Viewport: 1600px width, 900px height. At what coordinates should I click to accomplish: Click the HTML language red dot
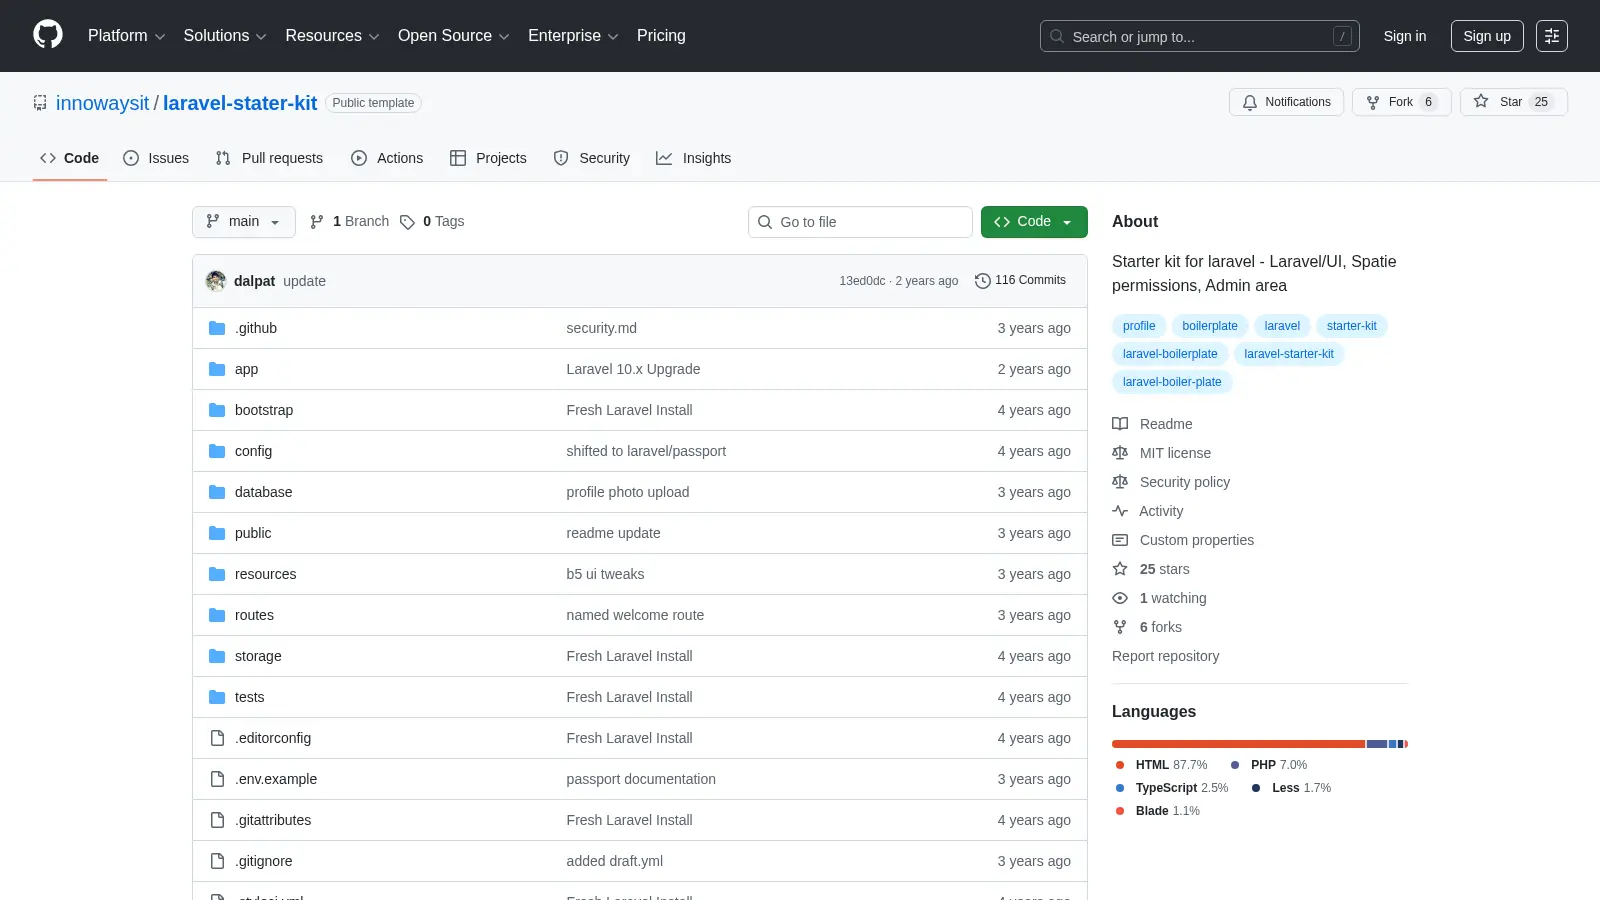coord(1120,765)
